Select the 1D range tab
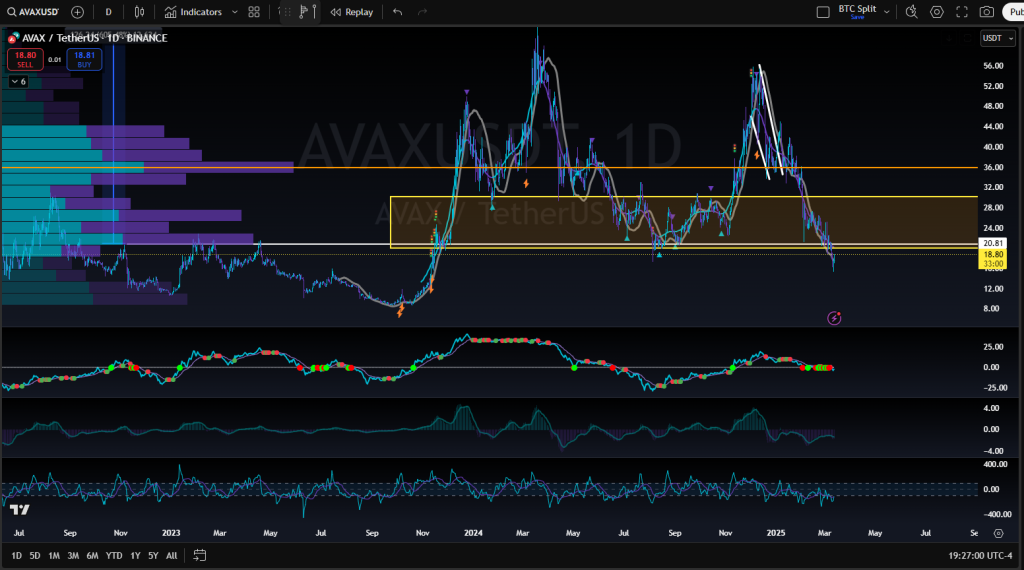The height and width of the screenshot is (570, 1024). [x=16, y=556]
